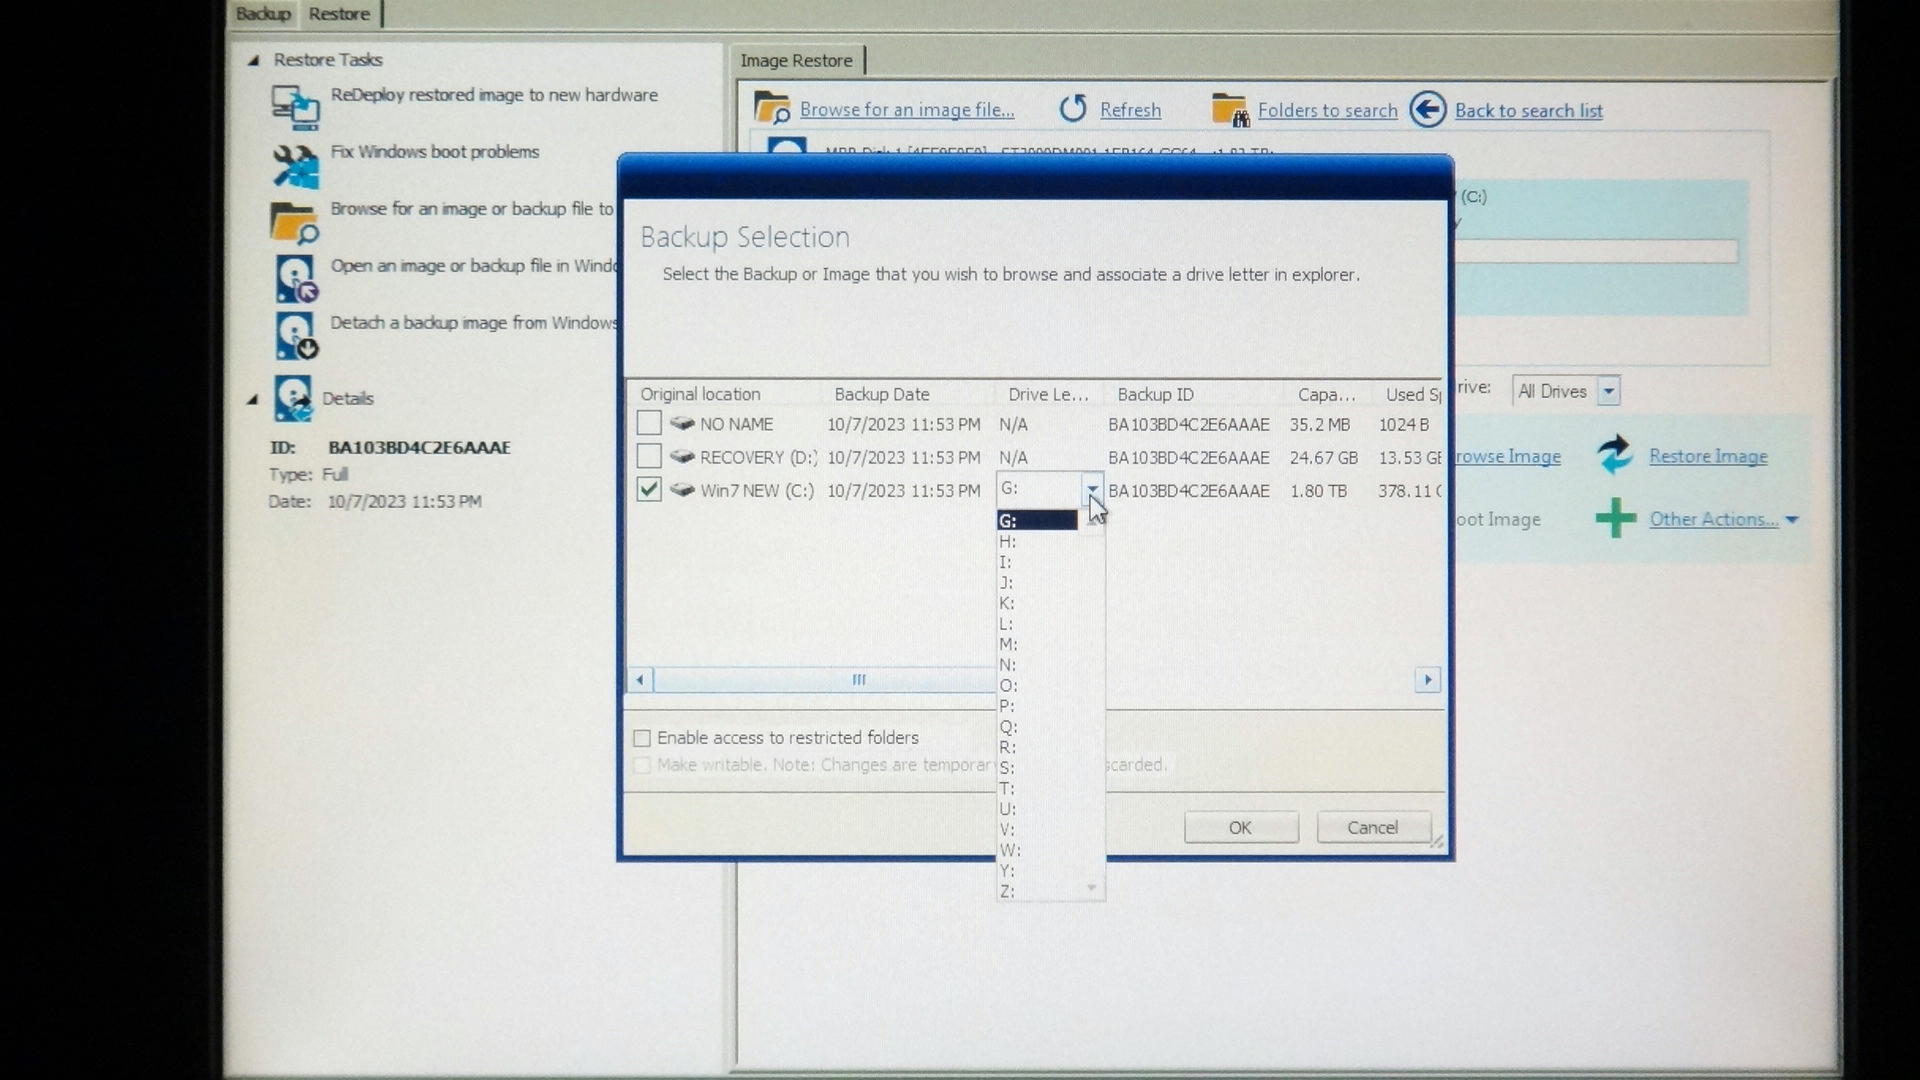1920x1080 pixels.
Task: Enable access to restricted folders
Action: [642, 738]
